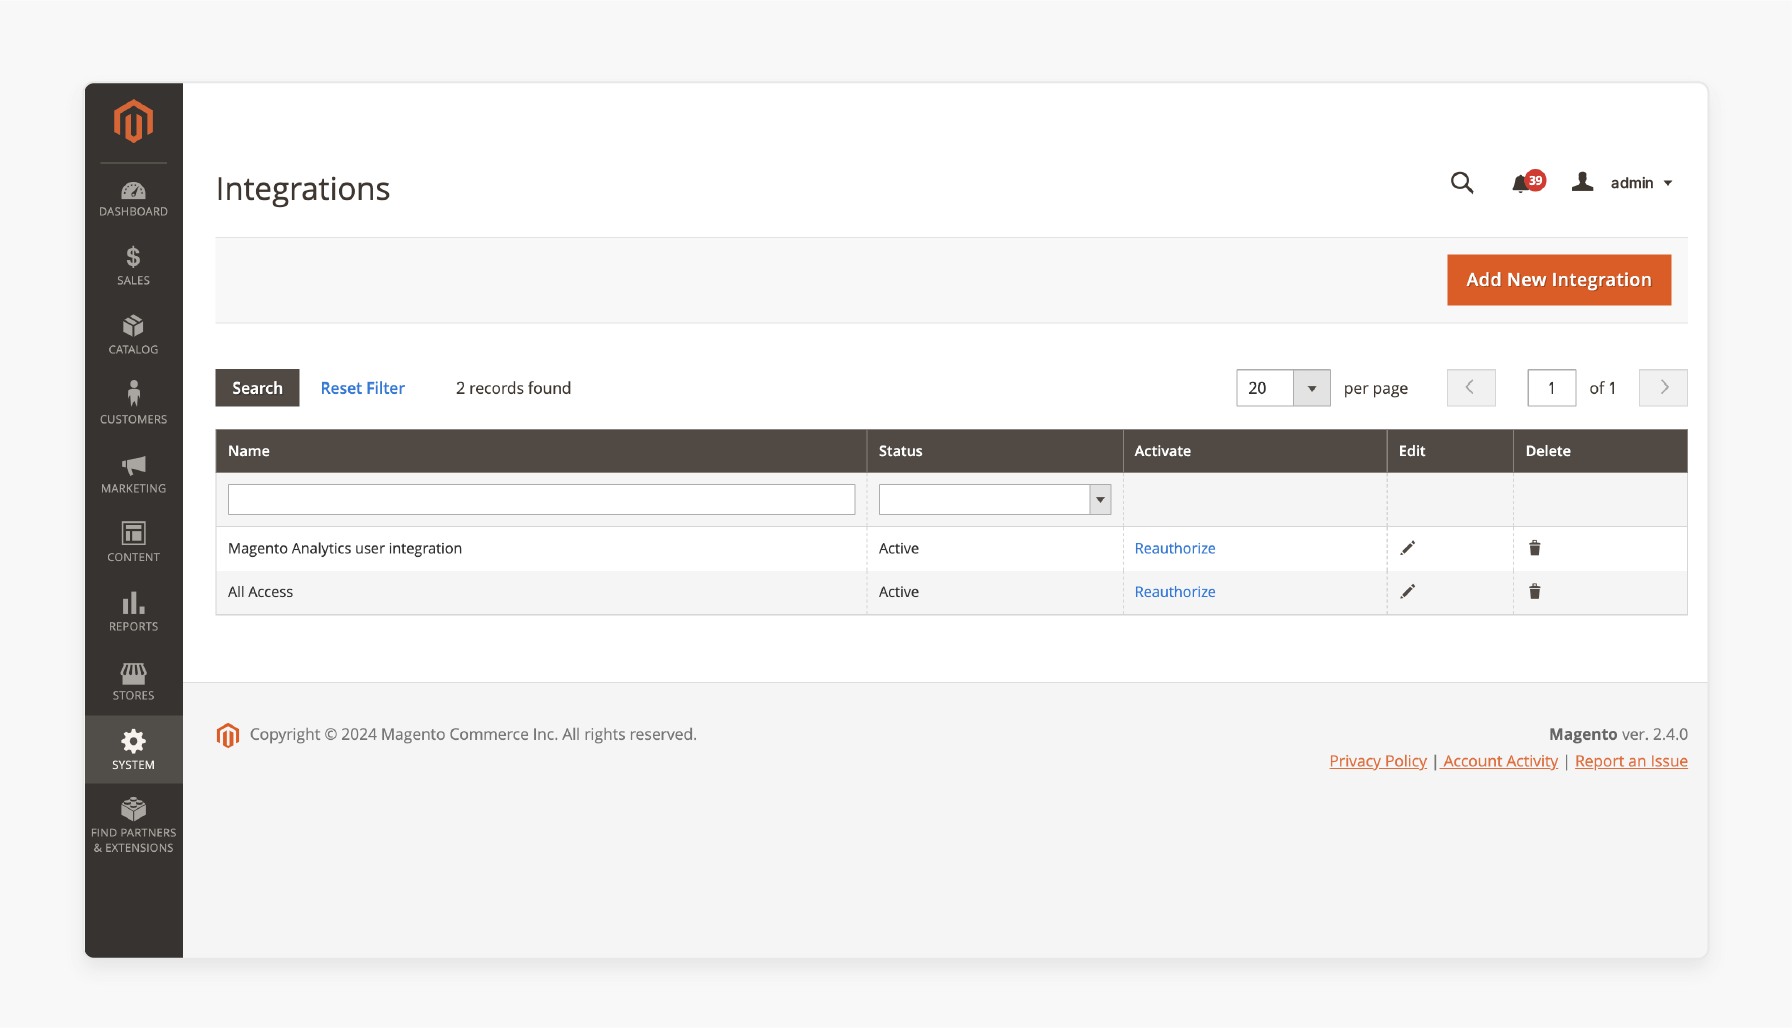The image size is (1792, 1028).
Task: Click the Magento logo in footer
Action: tap(228, 735)
